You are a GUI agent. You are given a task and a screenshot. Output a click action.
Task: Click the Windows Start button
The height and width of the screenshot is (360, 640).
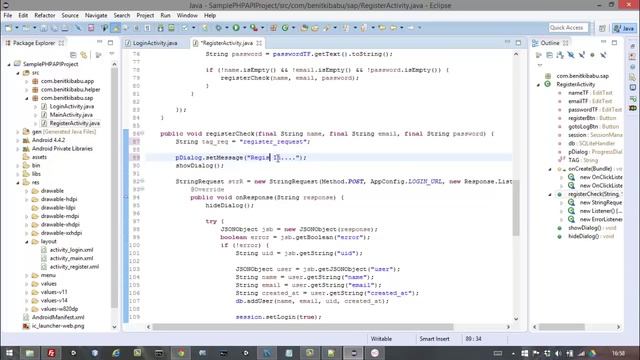point(9,353)
